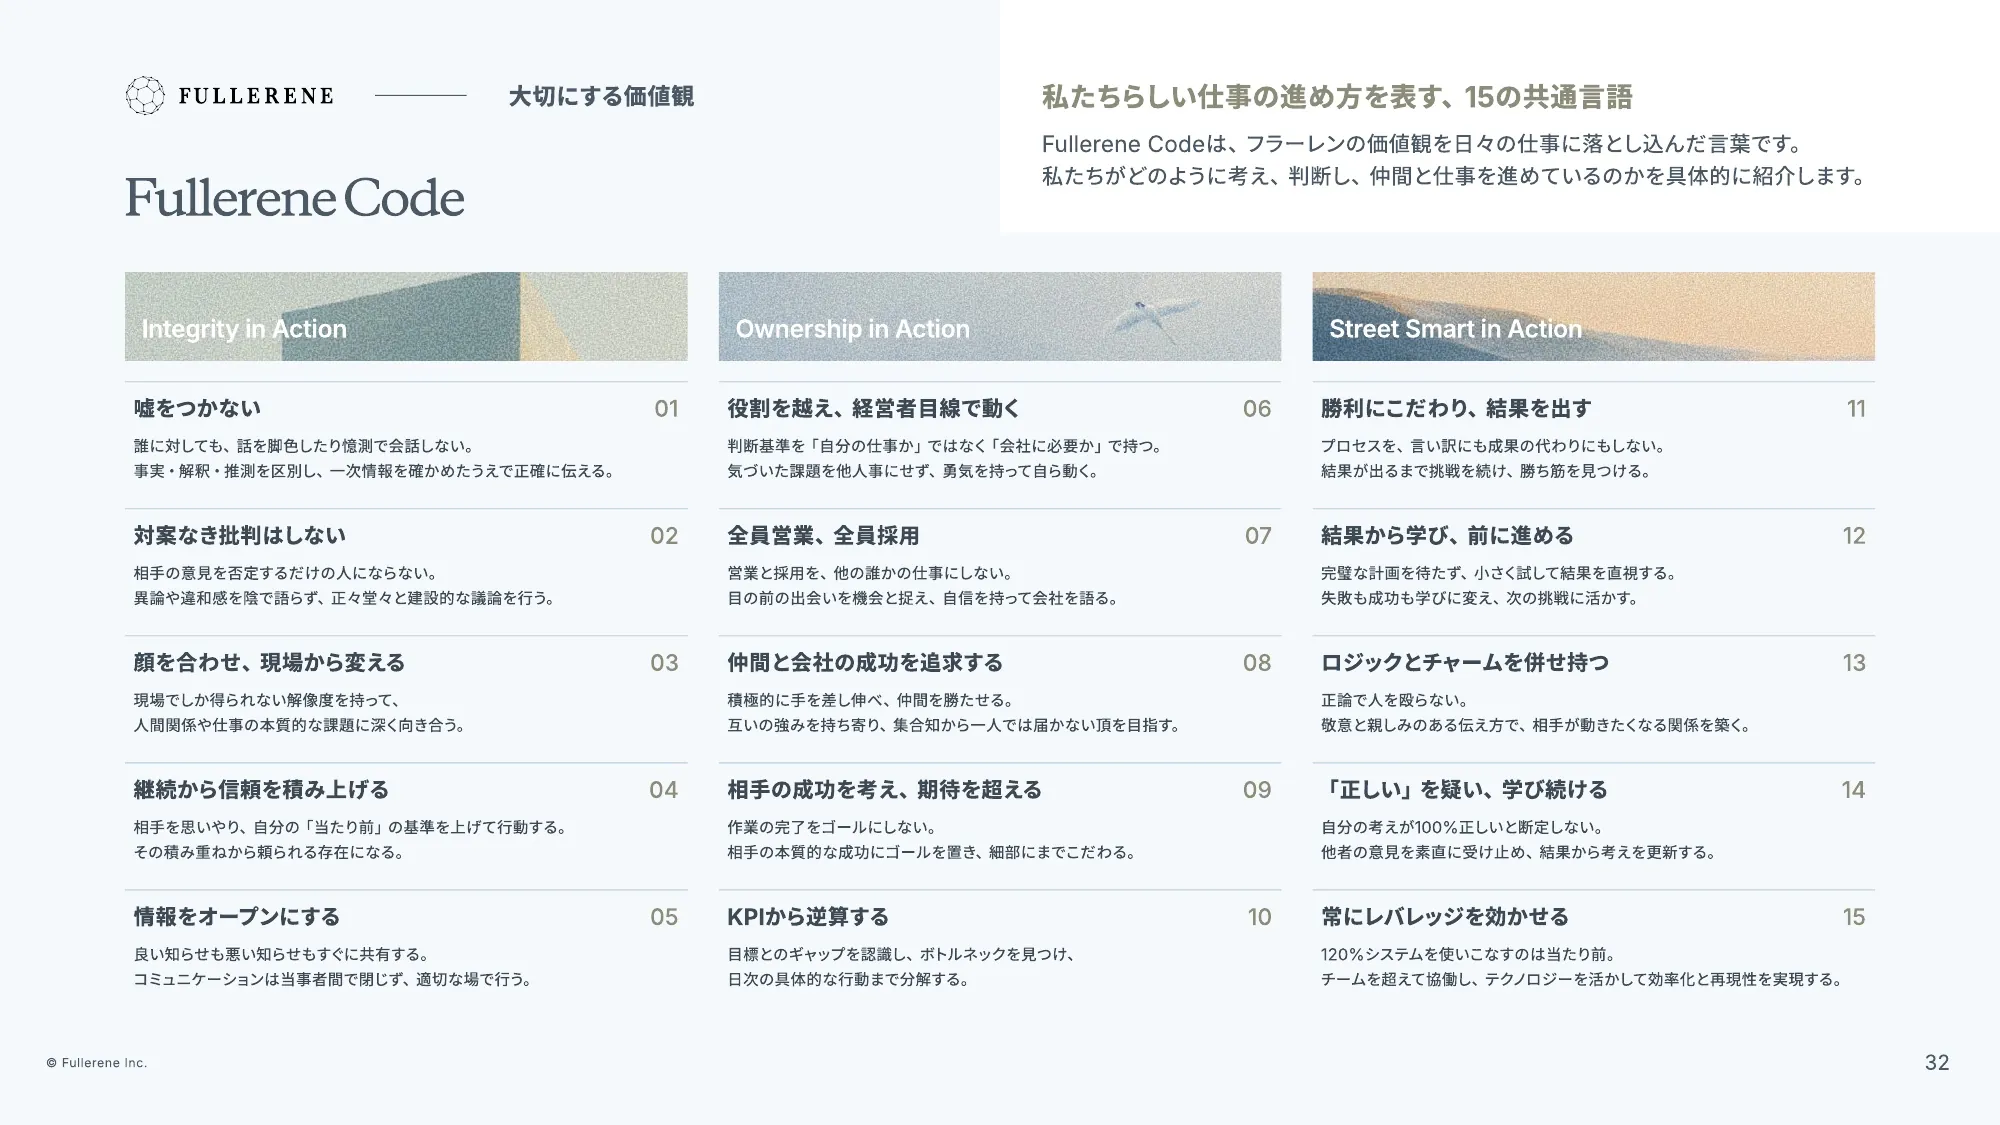
Task: Select heading 仲間と会社の成功を追求する
Action: tap(865, 662)
